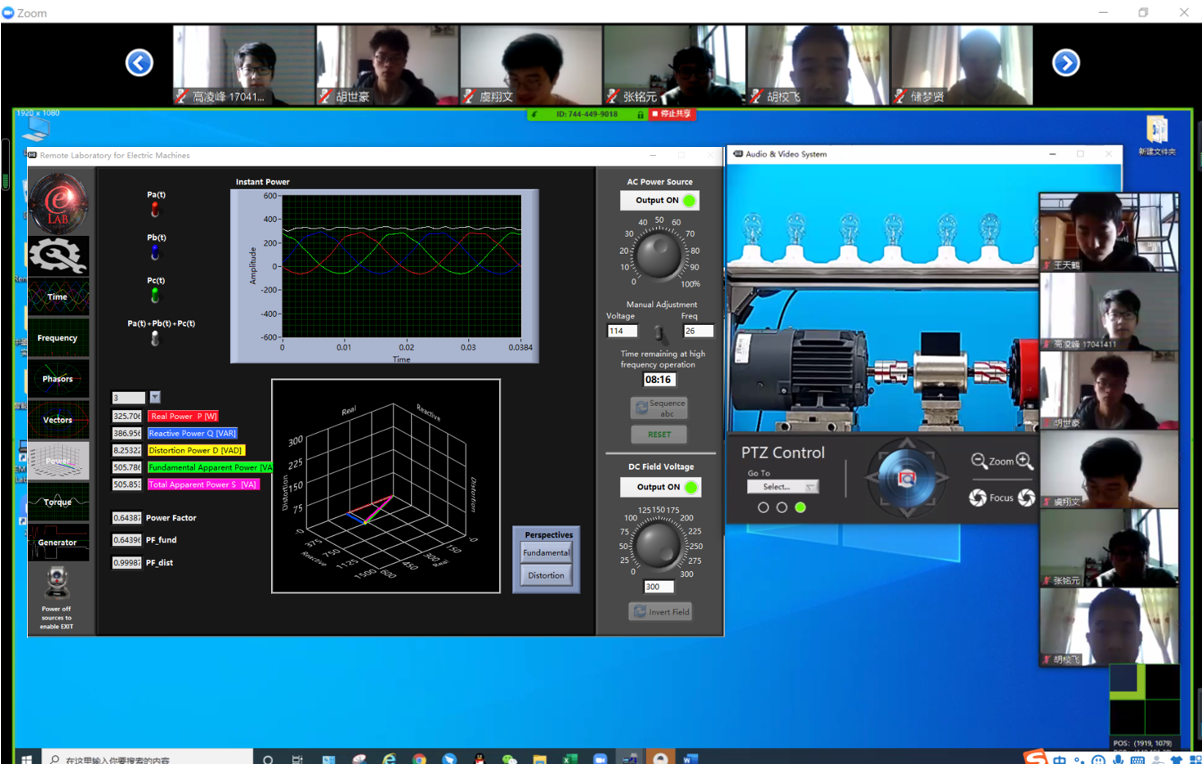Open the PTZ Go To Select dropdown

pyautogui.click(x=782, y=487)
